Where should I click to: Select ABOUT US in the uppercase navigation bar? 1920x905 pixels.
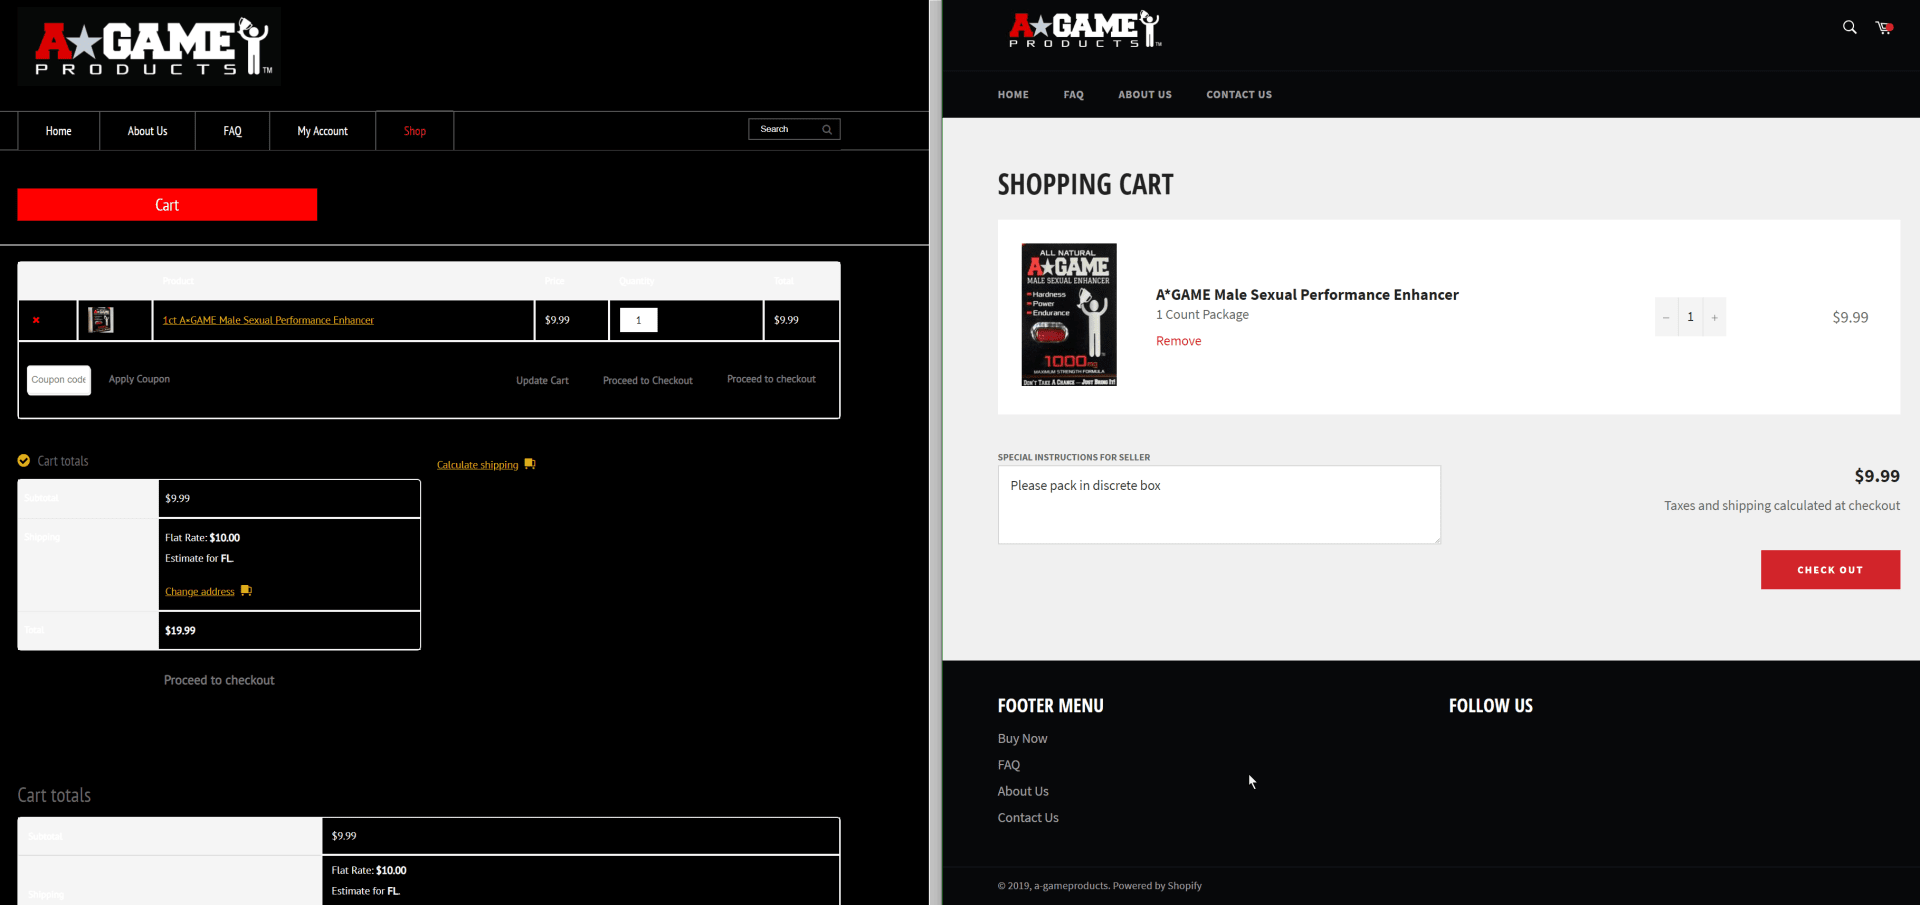[x=1145, y=95]
